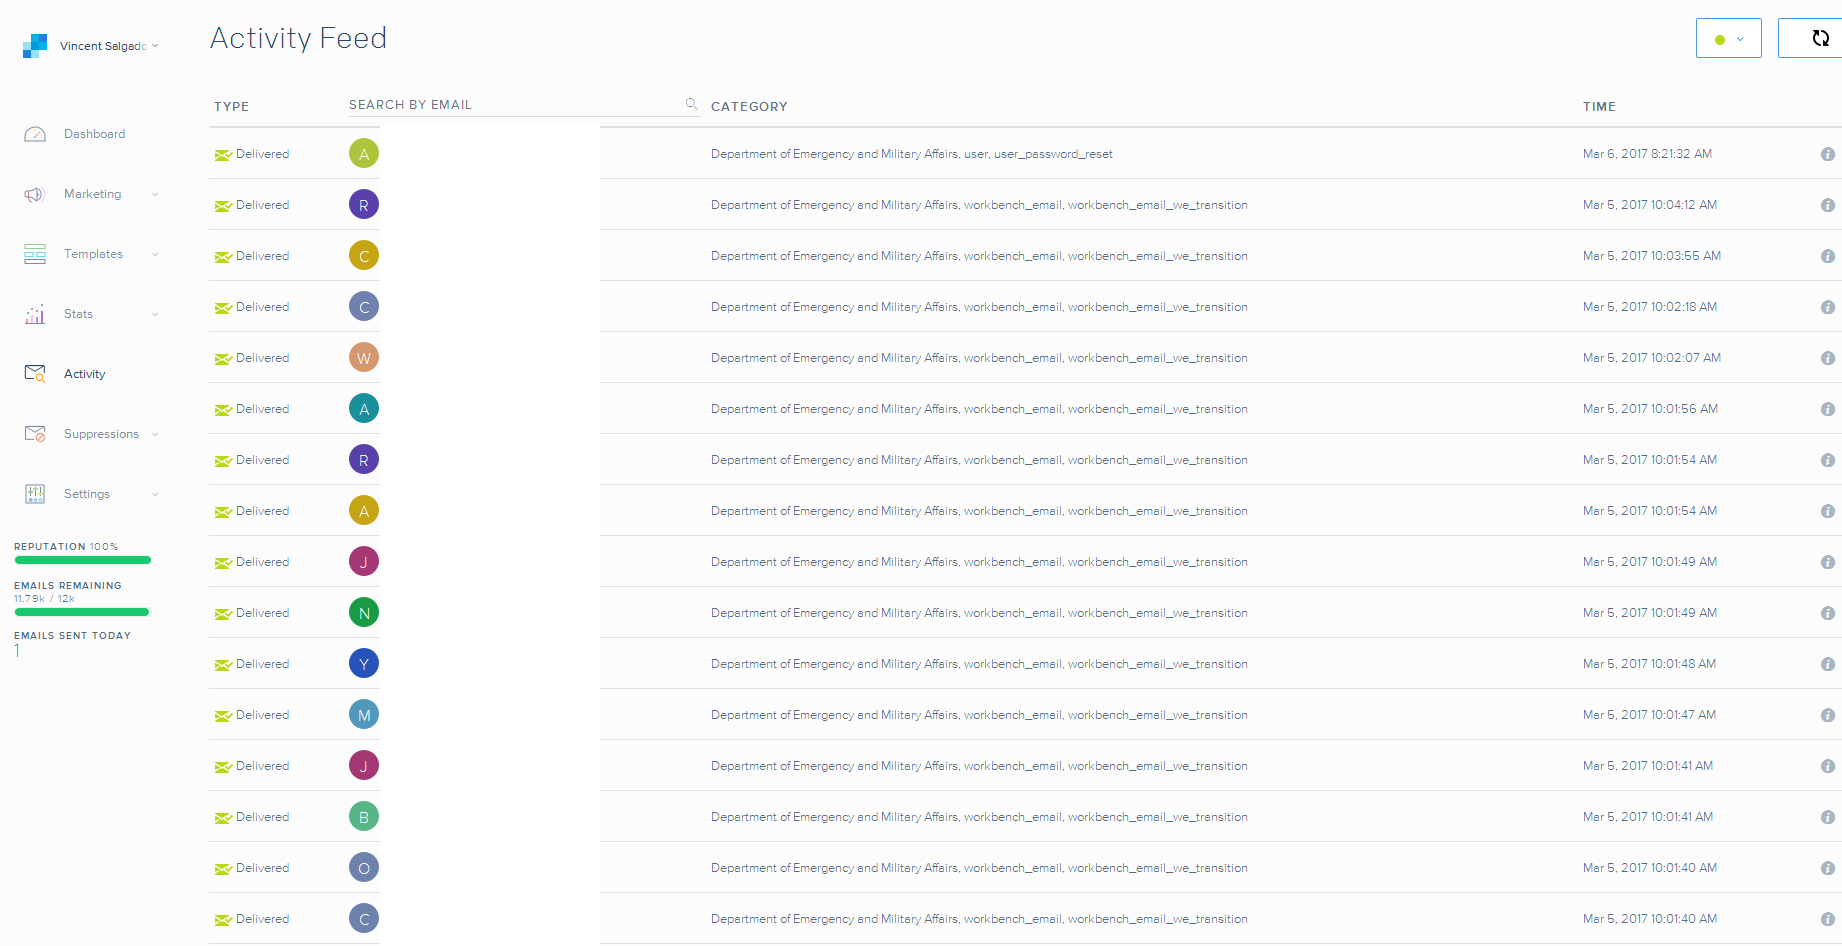The width and height of the screenshot is (1842, 946).
Task: Open the Activity menu item
Action: coord(84,373)
